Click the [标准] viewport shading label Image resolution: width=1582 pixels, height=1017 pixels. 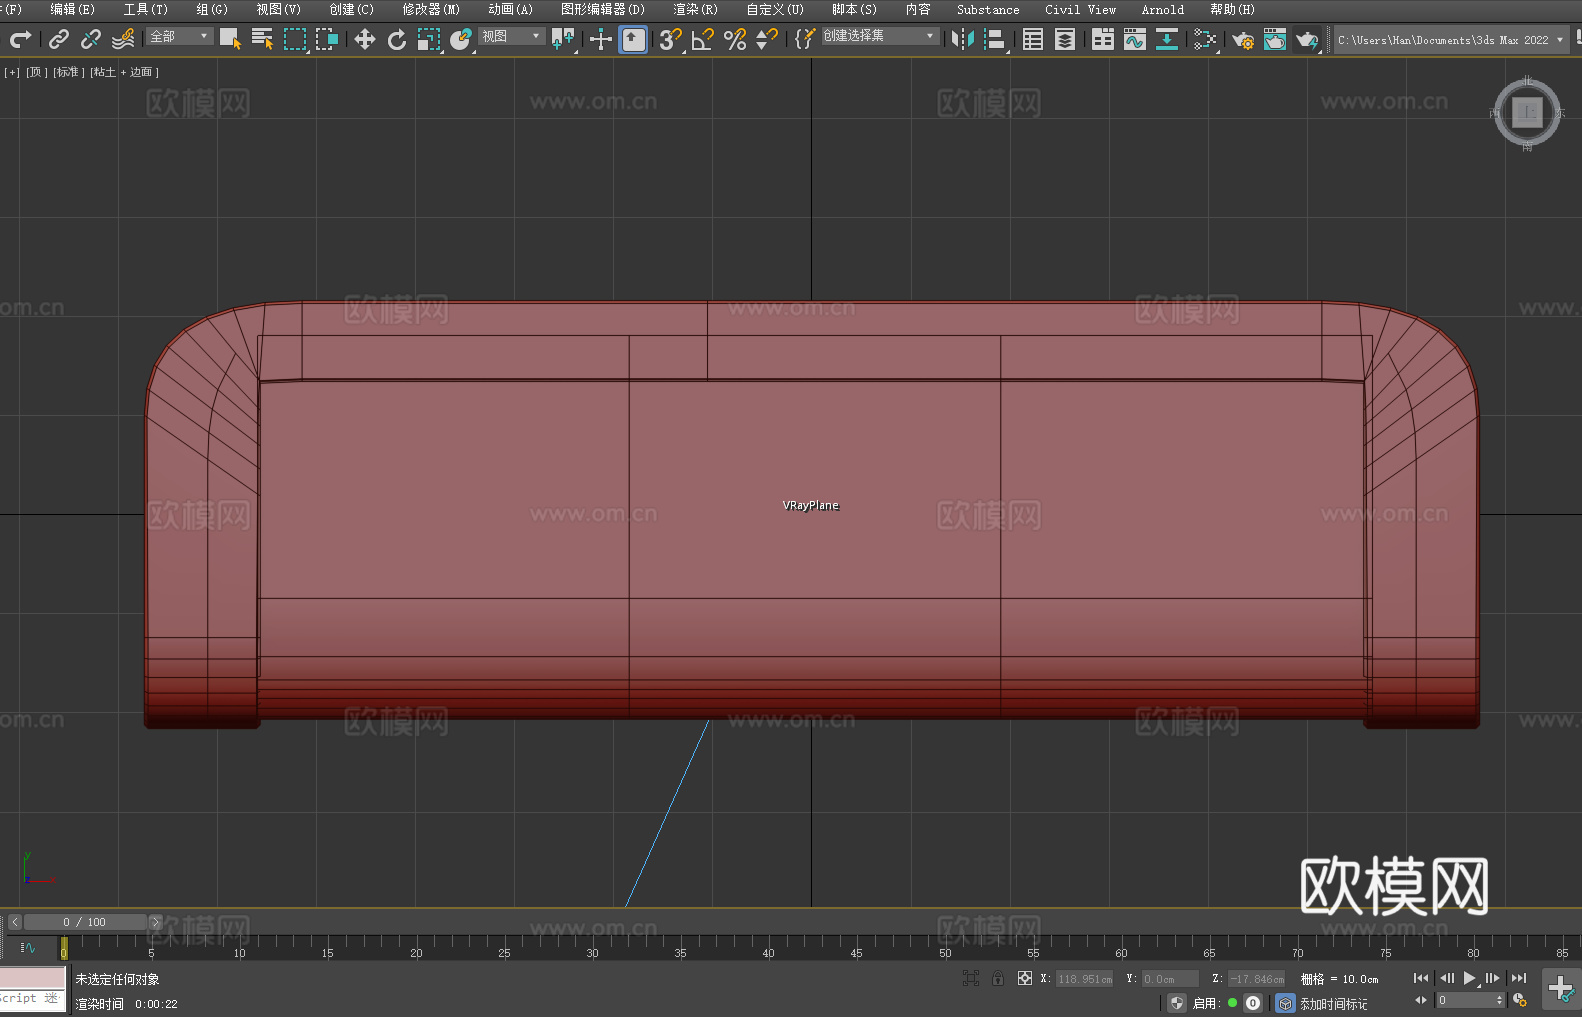[69, 72]
